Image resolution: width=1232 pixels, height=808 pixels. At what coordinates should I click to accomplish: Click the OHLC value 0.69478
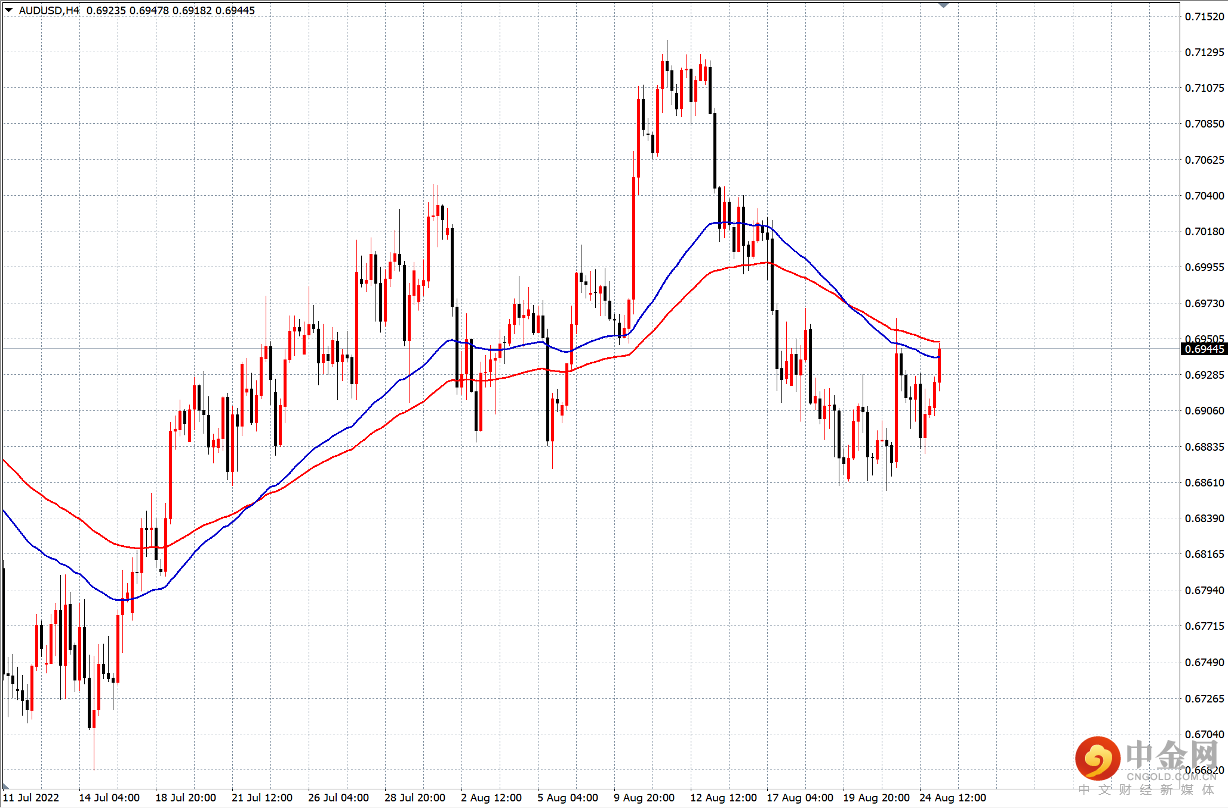[150, 10]
